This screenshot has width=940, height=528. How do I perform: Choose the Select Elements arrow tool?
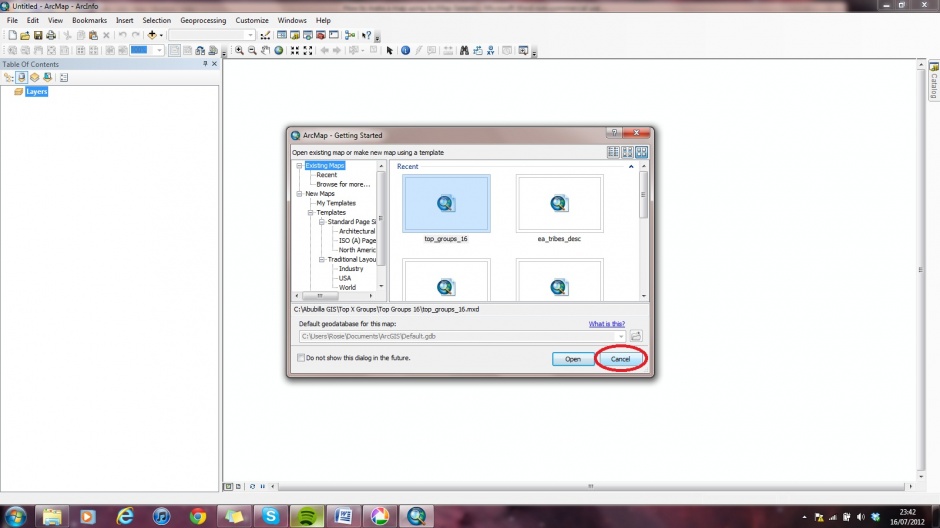click(390, 51)
